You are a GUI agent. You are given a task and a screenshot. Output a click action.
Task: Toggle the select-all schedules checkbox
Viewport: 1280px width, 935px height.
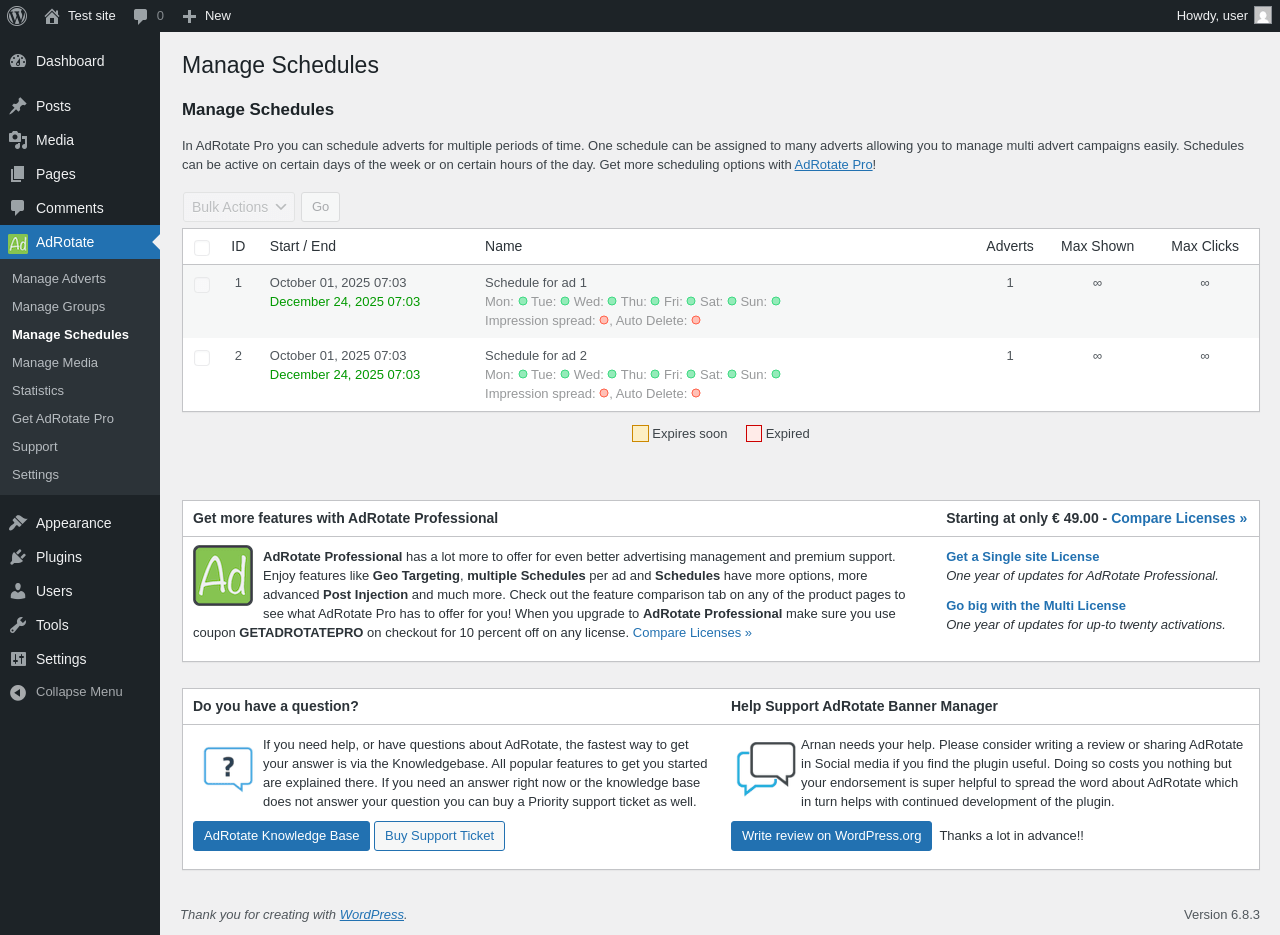[202, 247]
